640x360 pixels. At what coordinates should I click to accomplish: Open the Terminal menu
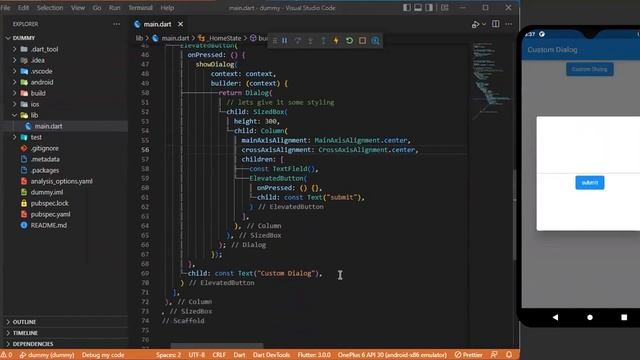pos(140,8)
